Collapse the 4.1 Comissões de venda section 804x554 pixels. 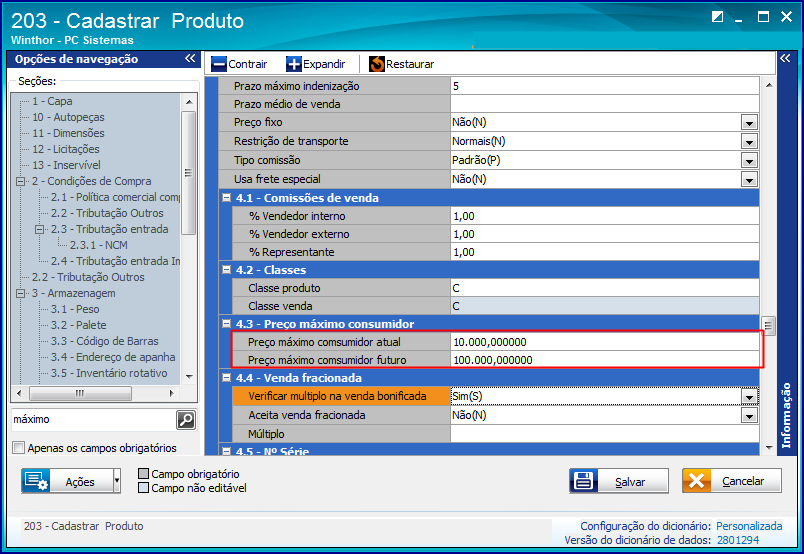[x=226, y=197]
